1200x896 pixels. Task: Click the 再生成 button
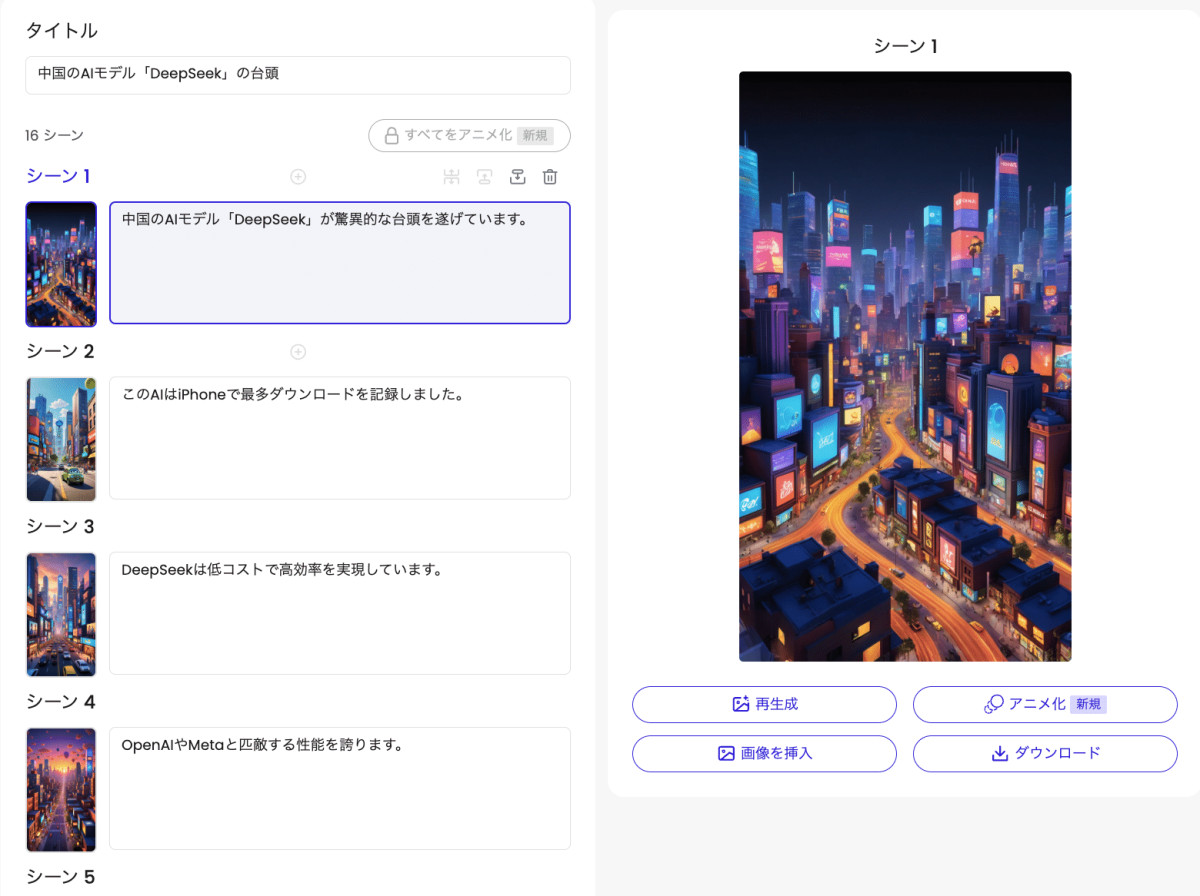coord(764,704)
